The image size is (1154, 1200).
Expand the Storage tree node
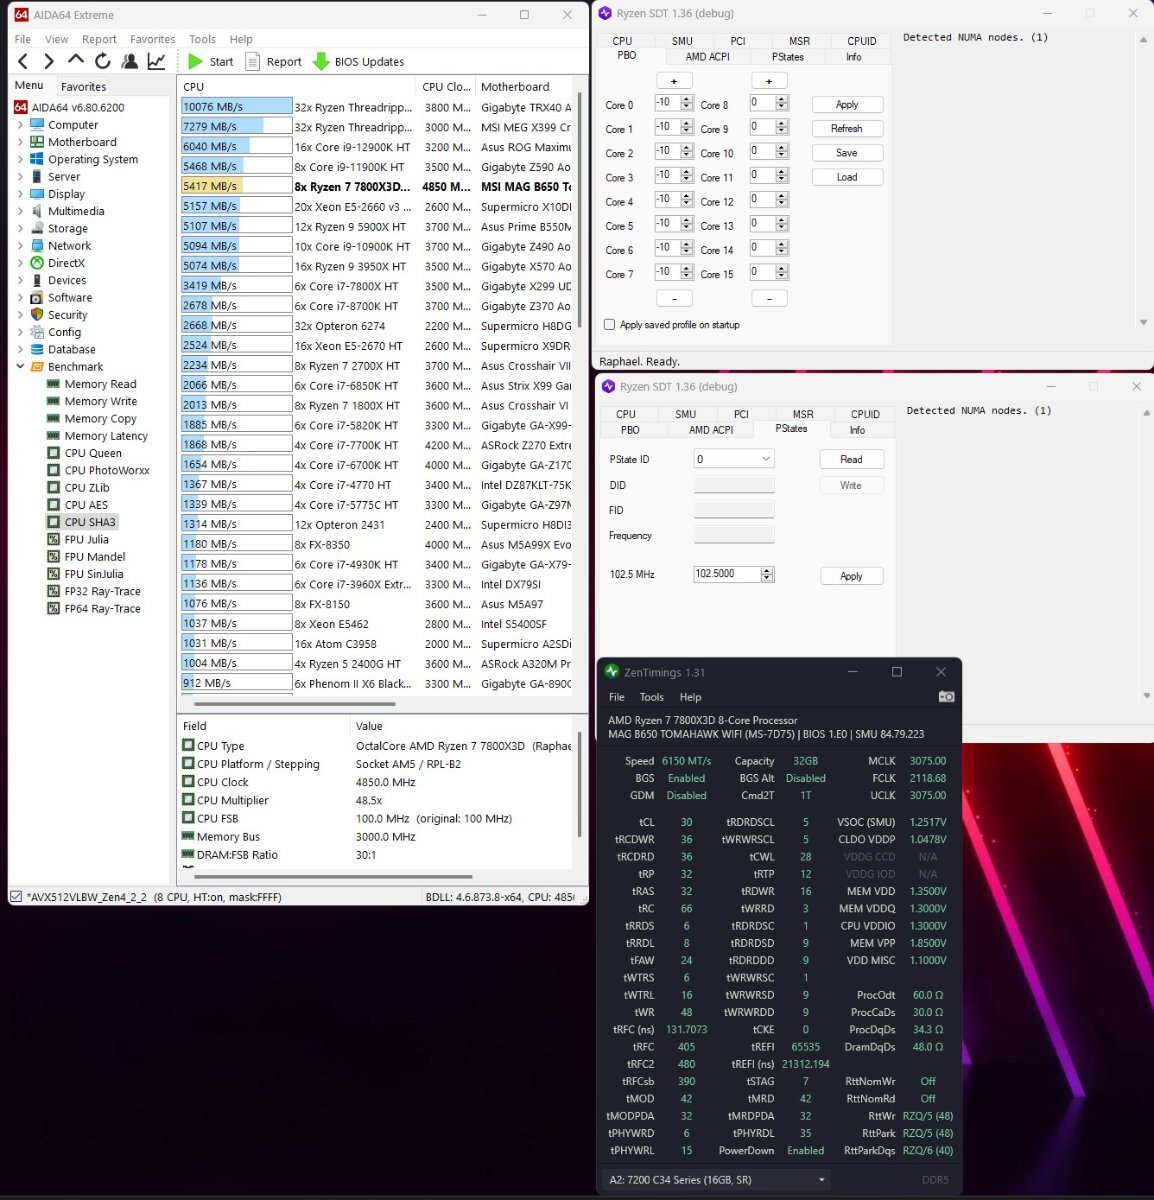[20, 229]
